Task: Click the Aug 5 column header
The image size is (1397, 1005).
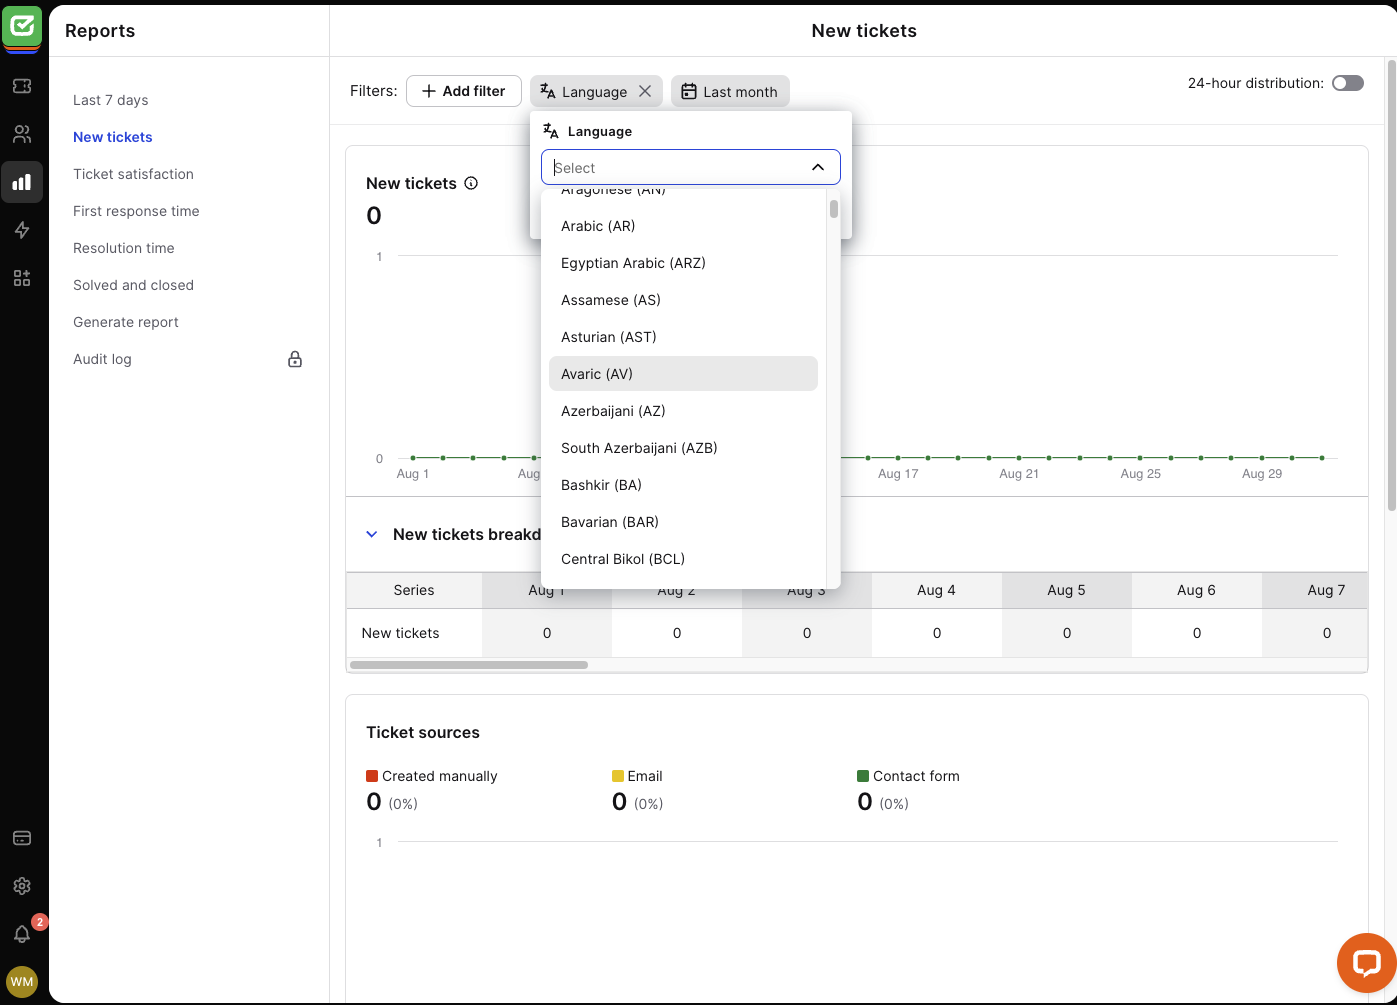Action: (1066, 590)
